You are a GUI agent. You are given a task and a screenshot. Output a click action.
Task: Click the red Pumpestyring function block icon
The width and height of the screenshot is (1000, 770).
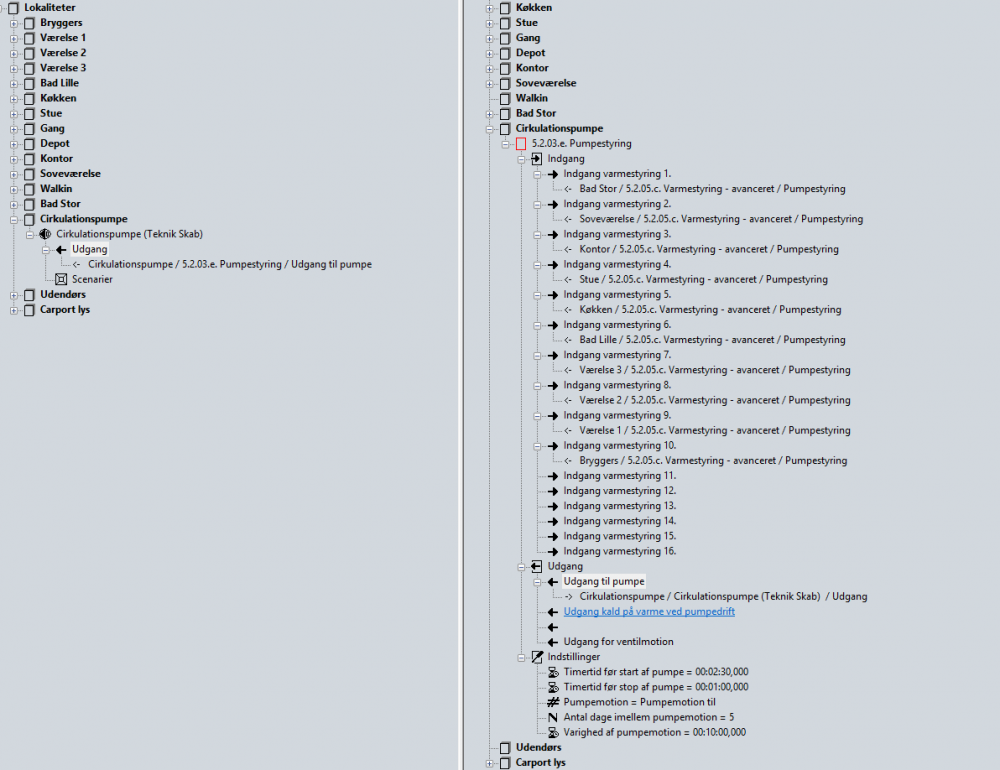click(521, 144)
